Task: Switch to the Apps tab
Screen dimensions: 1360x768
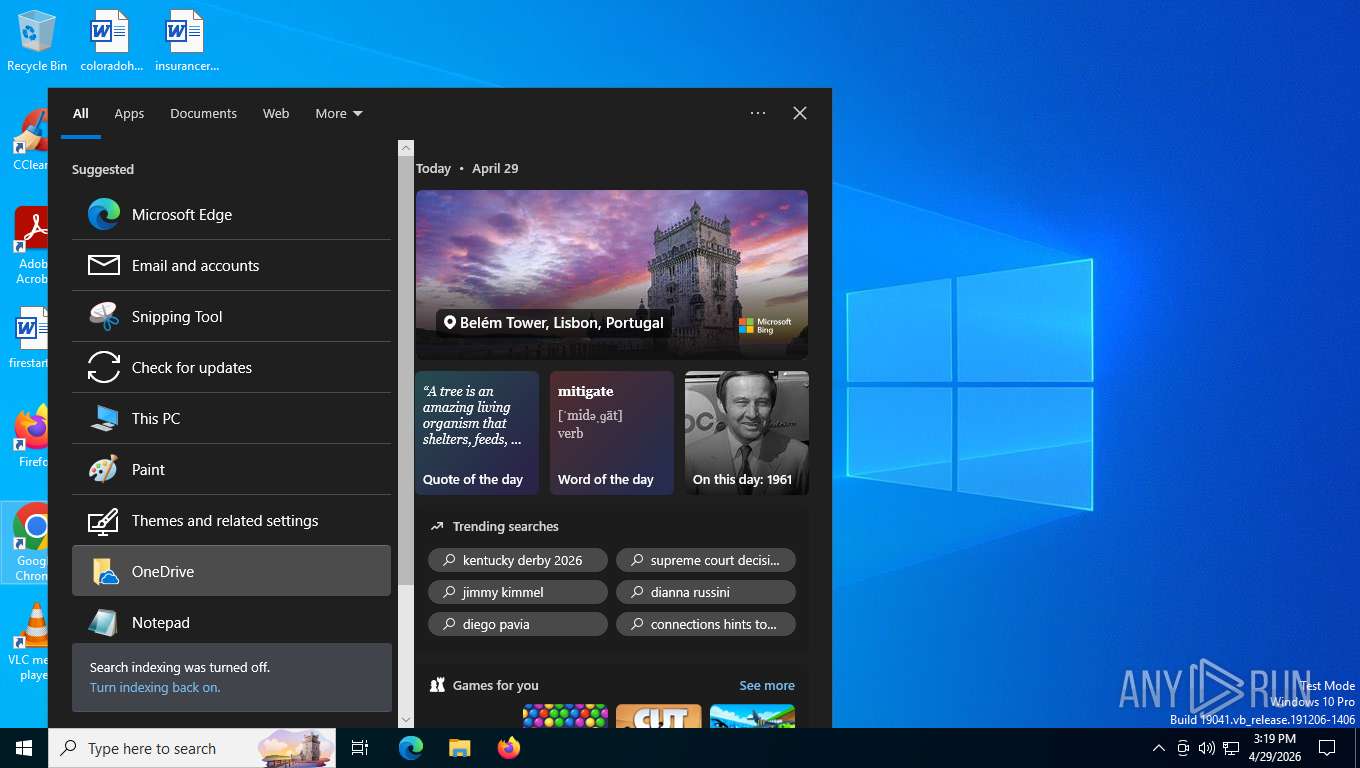Action: coord(129,113)
